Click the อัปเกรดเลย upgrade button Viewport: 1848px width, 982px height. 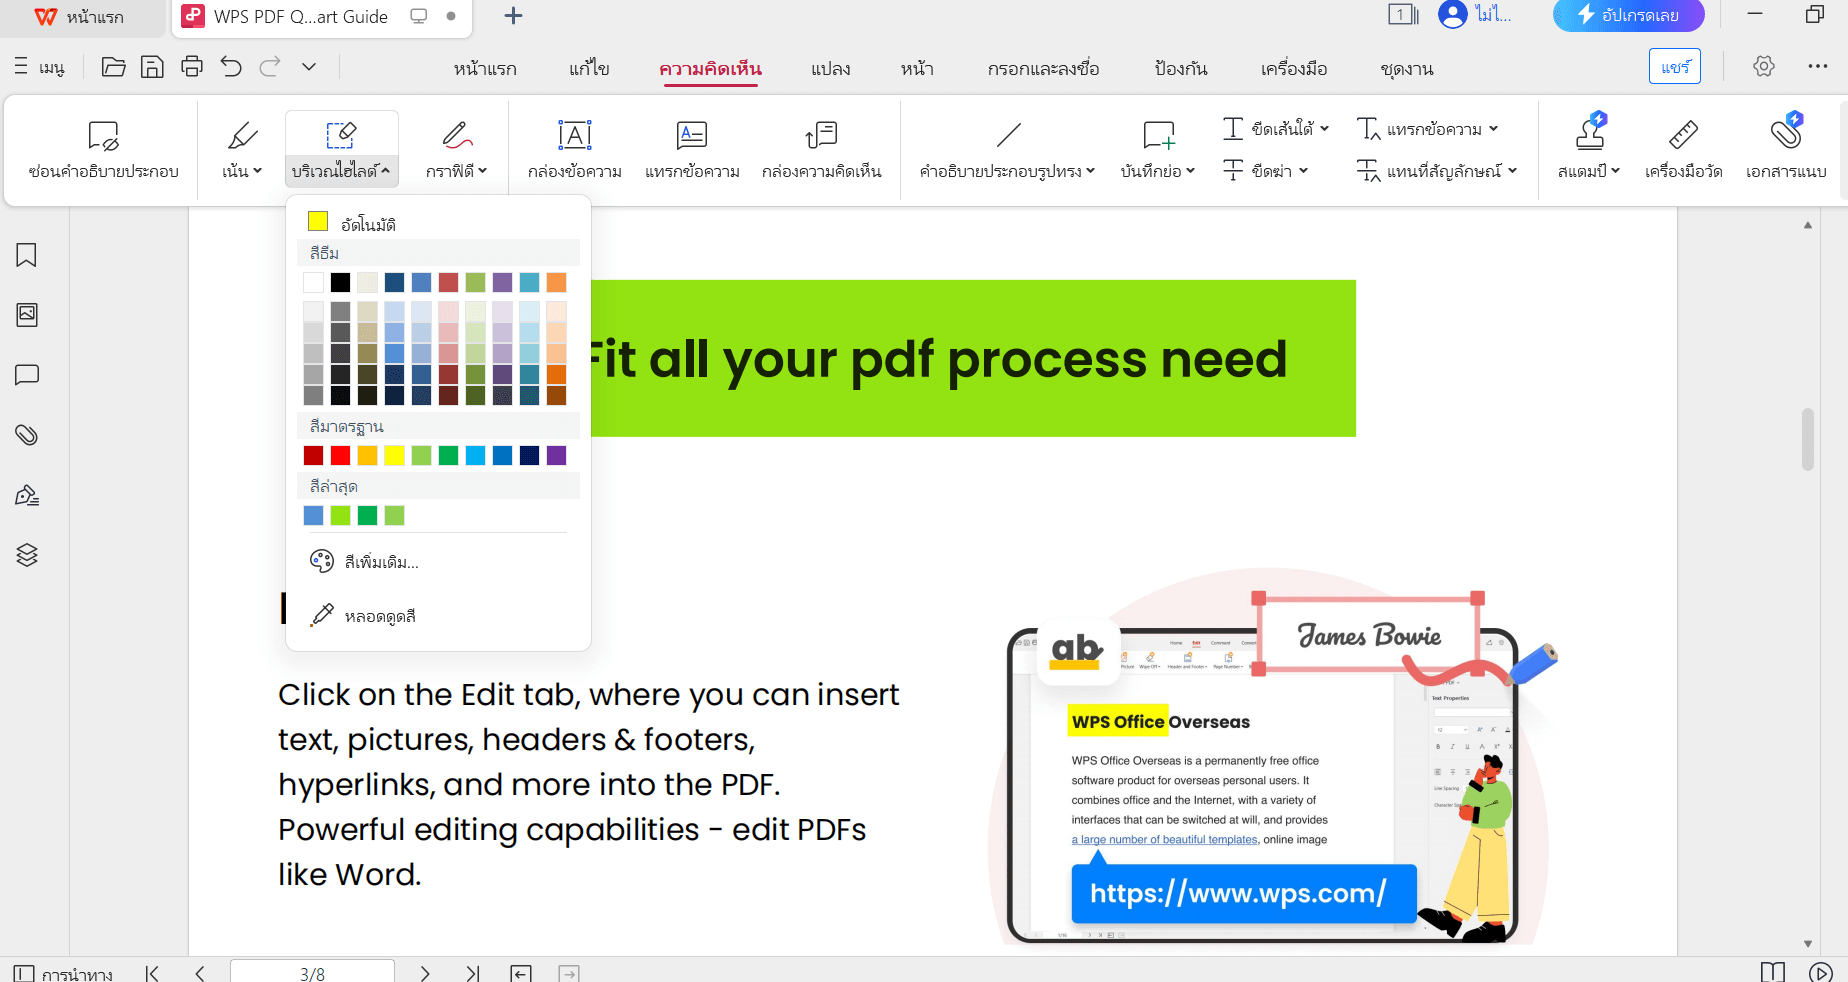1628,15
